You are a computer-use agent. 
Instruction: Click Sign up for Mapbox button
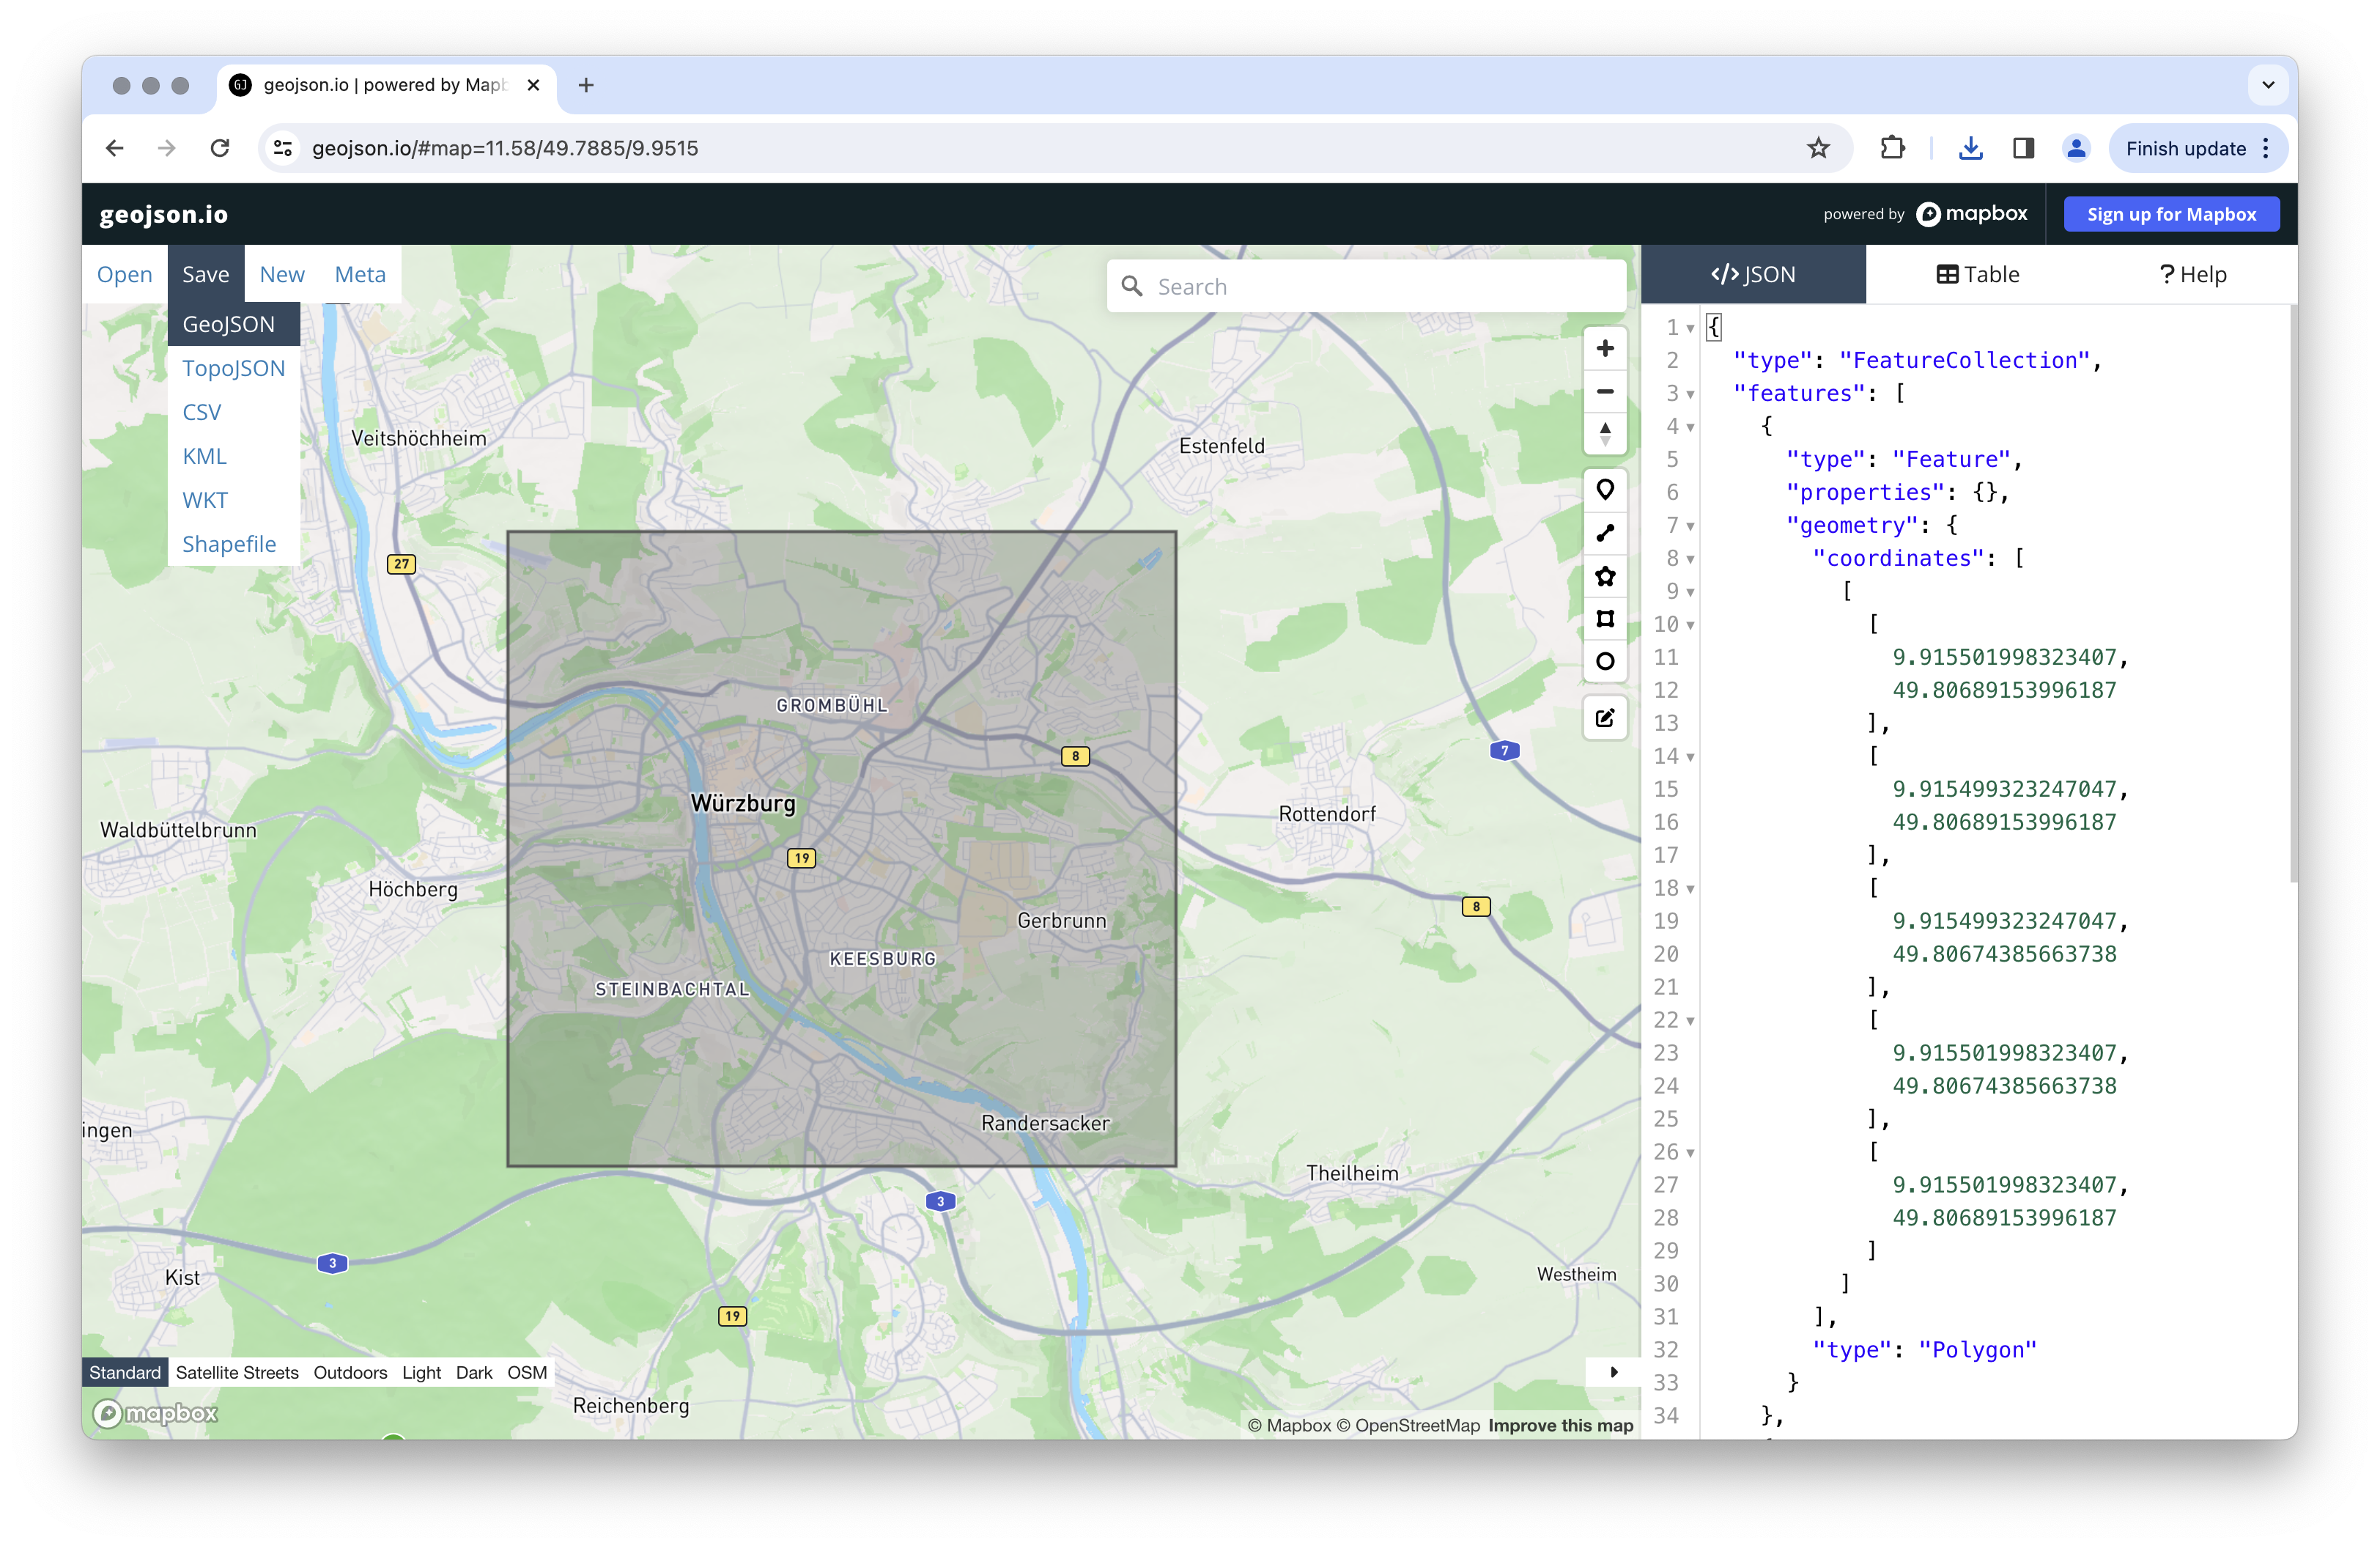tap(2171, 214)
